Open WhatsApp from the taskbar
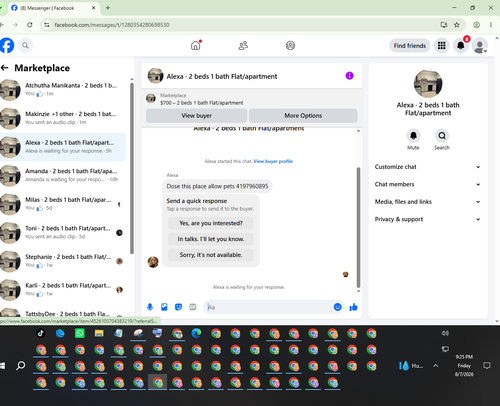500x406 pixels. [80, 333]
